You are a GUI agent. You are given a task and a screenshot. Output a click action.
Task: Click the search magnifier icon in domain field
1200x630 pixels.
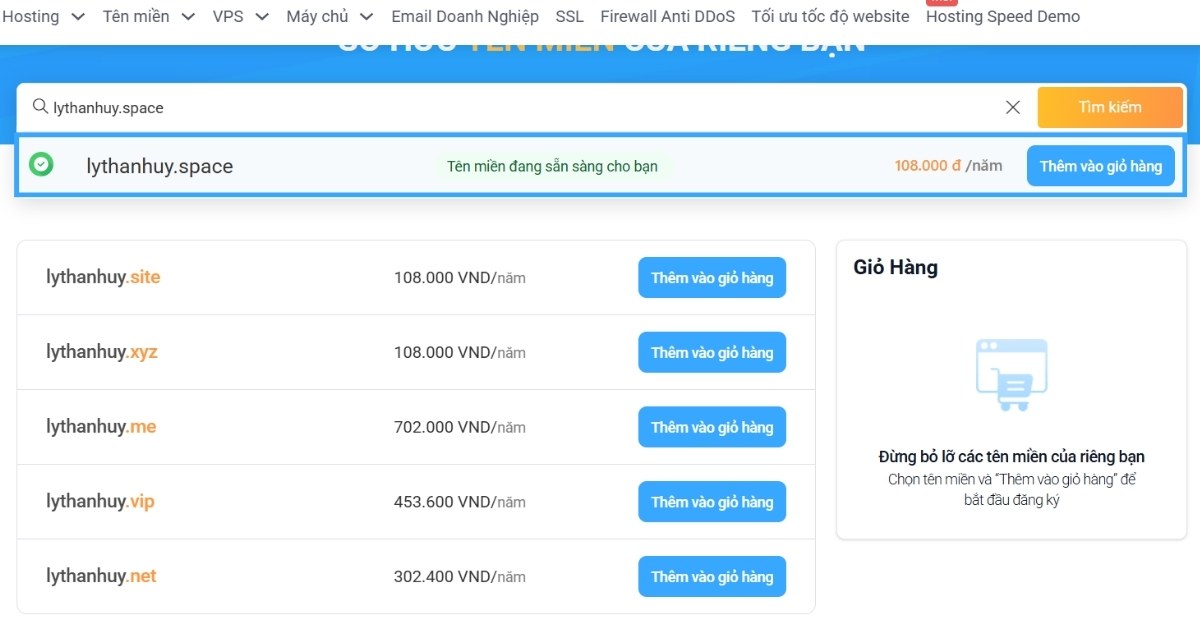[x=40, y=107]
